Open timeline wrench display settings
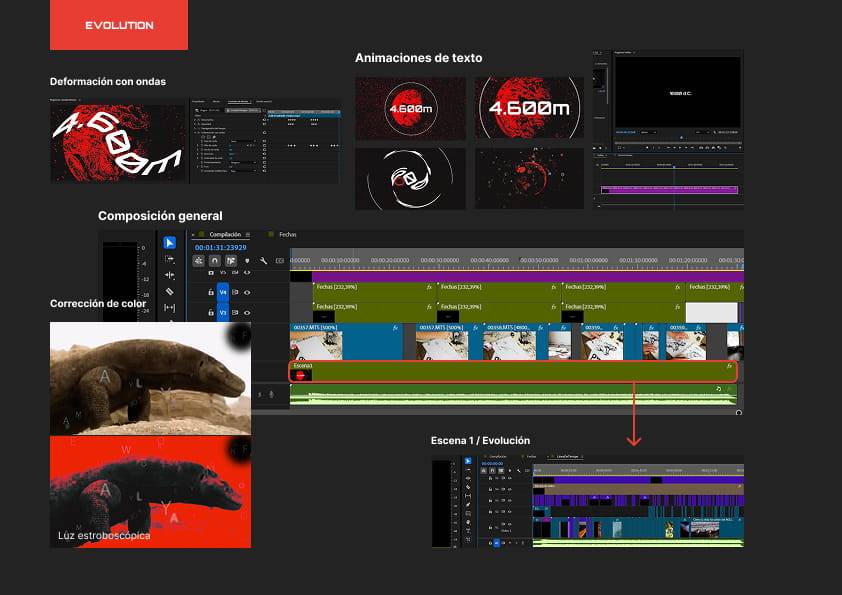This screenshot has width=842, height=595. click(x=263, y=261)
